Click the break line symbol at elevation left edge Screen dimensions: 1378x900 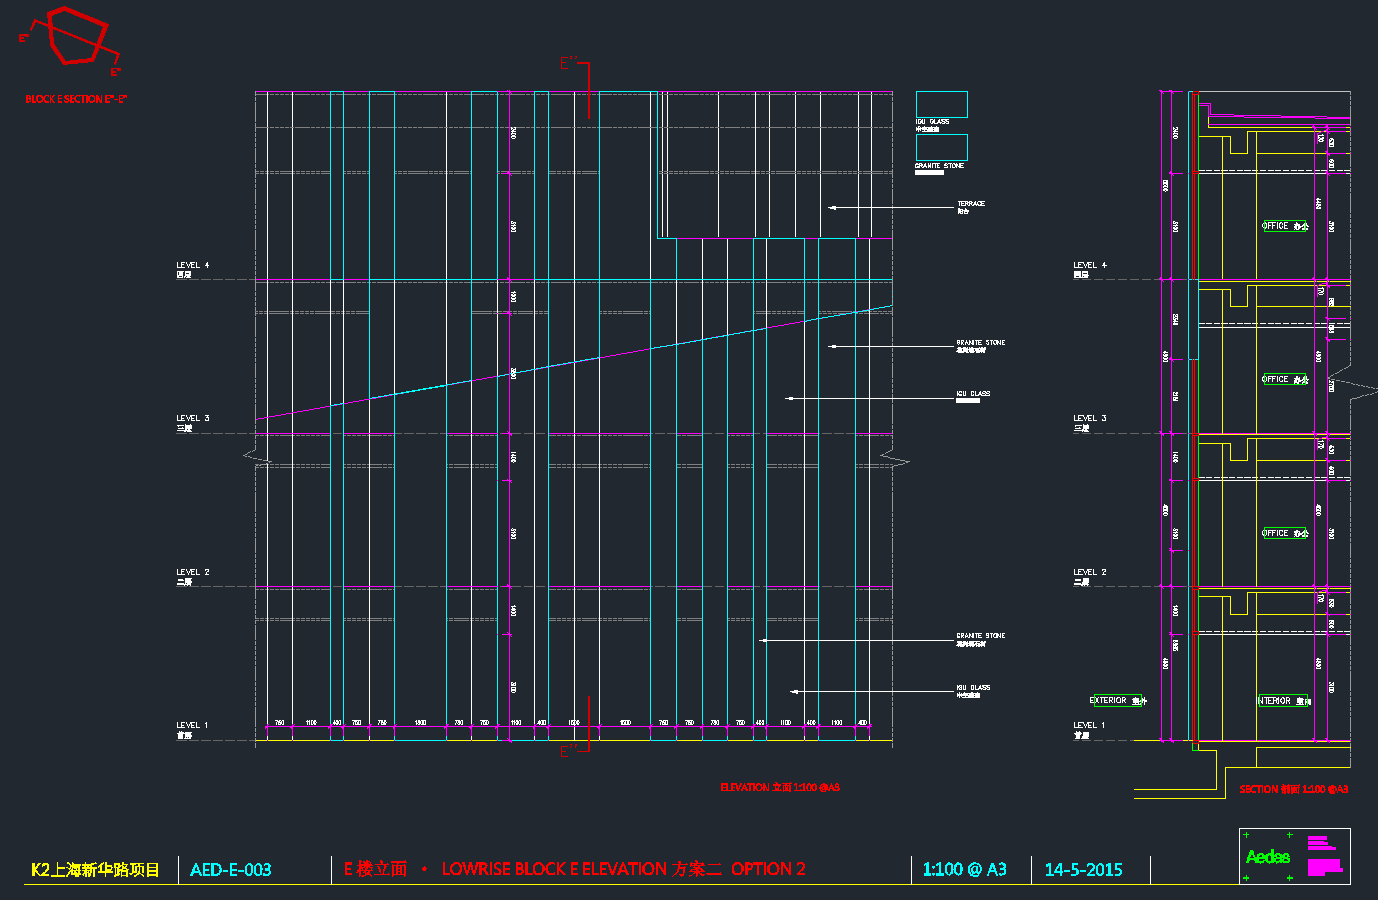click(257, 458)
